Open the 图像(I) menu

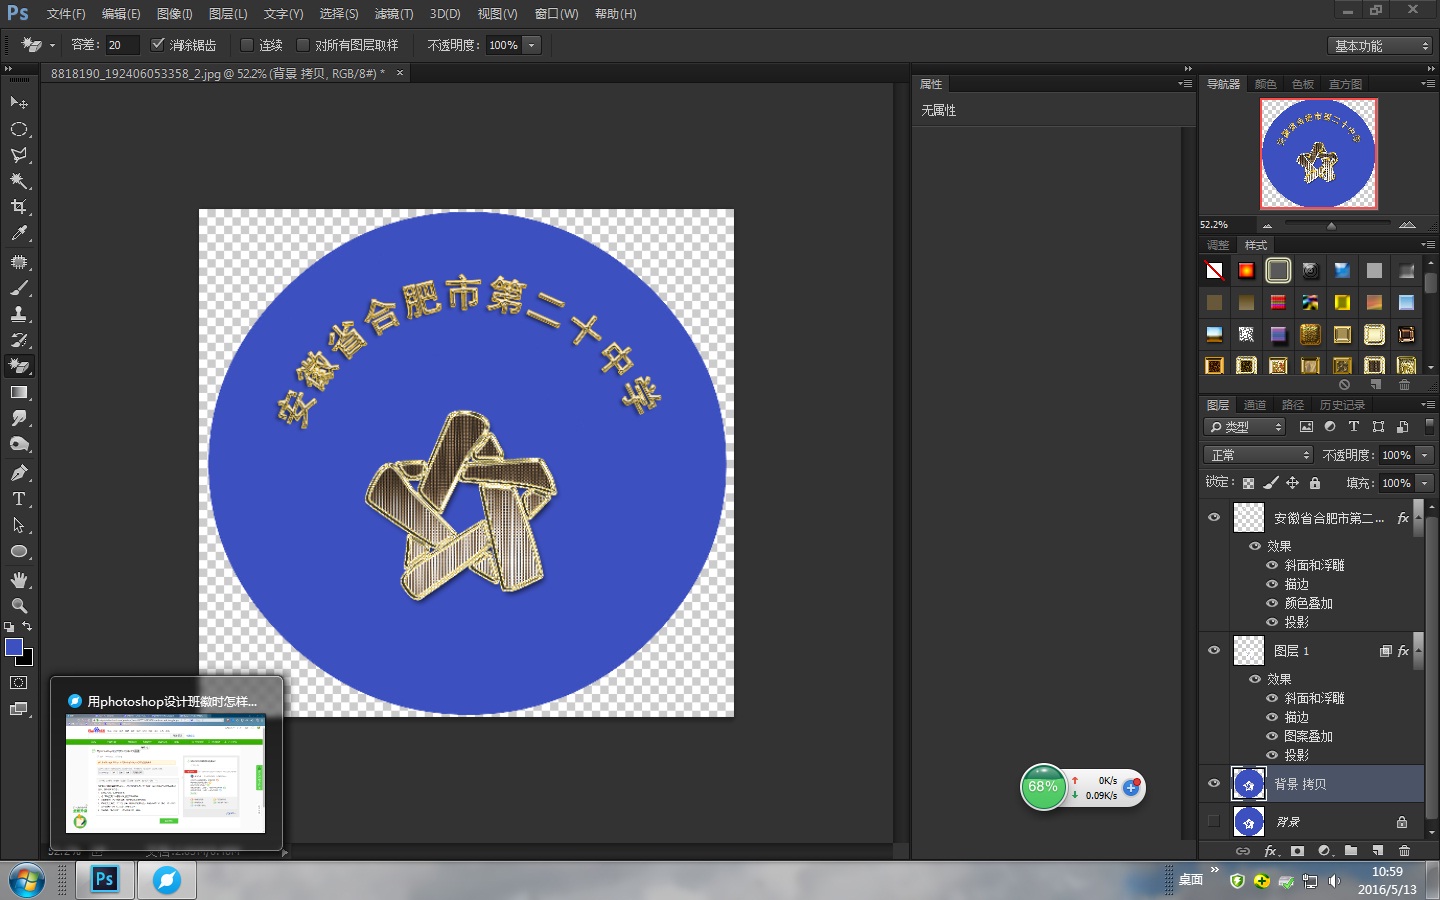point(174,14)
